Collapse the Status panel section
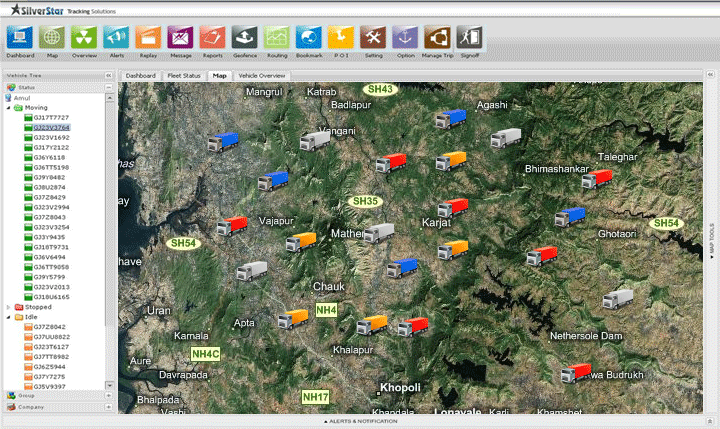Image resolution: width=720 pixels, height=429 pixels. pos(109,87)
